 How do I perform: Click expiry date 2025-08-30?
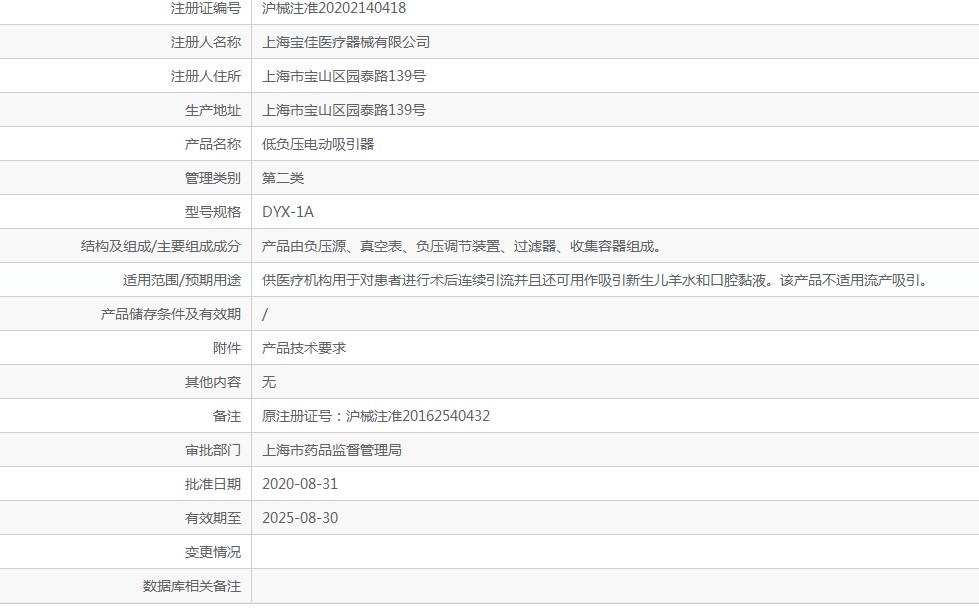pyautogui.click(x=300, y=518)
